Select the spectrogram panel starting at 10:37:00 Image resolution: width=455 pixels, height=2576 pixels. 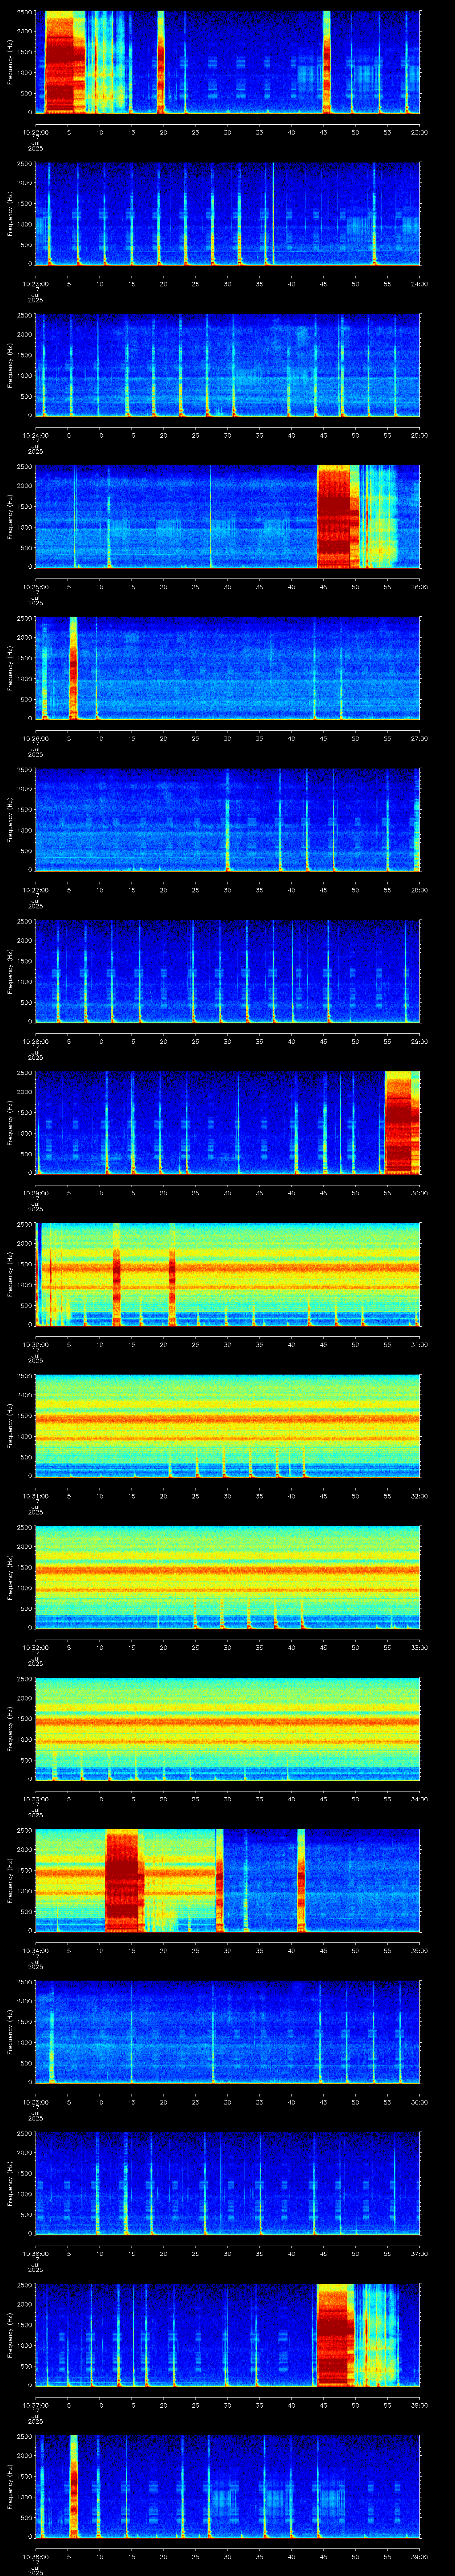tap(228, 2335)
